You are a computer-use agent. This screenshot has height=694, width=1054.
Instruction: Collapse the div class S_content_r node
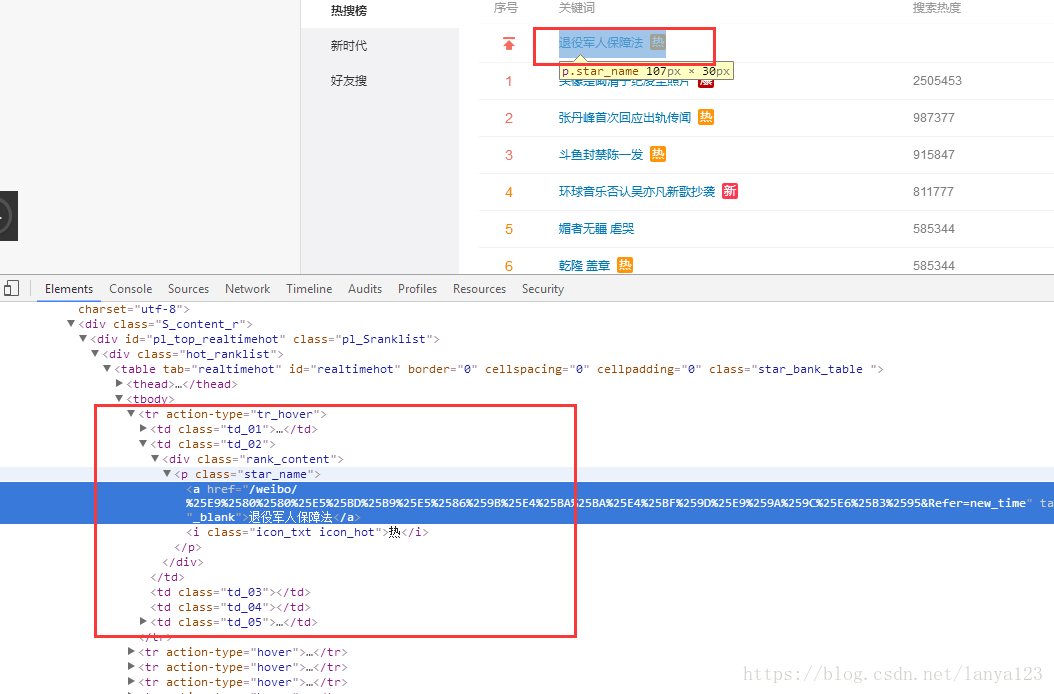[71, 323]
